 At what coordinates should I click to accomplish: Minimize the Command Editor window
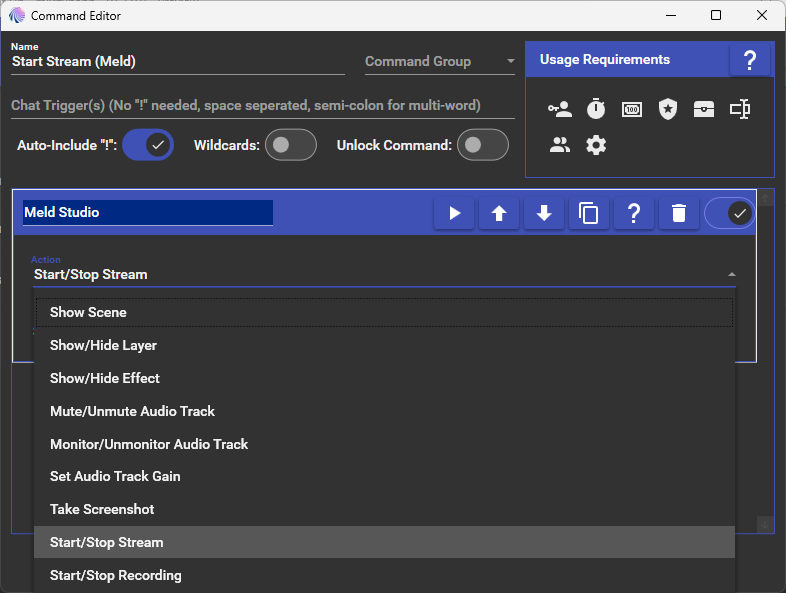671,16
